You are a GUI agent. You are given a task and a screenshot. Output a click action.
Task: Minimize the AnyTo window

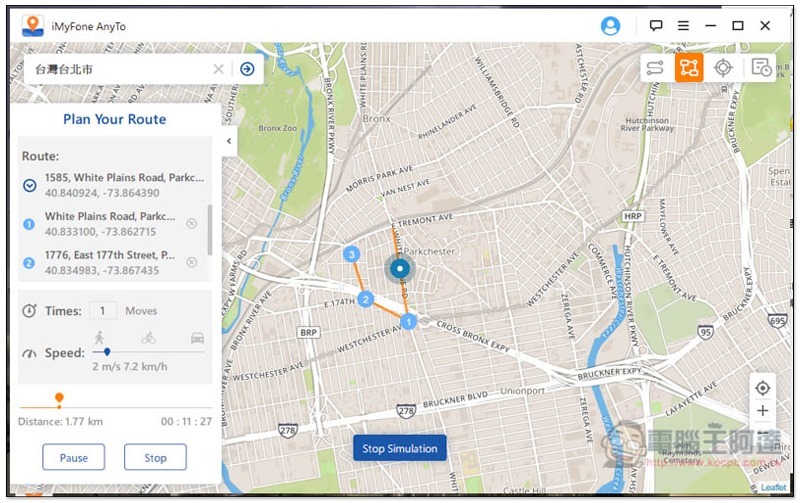711,26
